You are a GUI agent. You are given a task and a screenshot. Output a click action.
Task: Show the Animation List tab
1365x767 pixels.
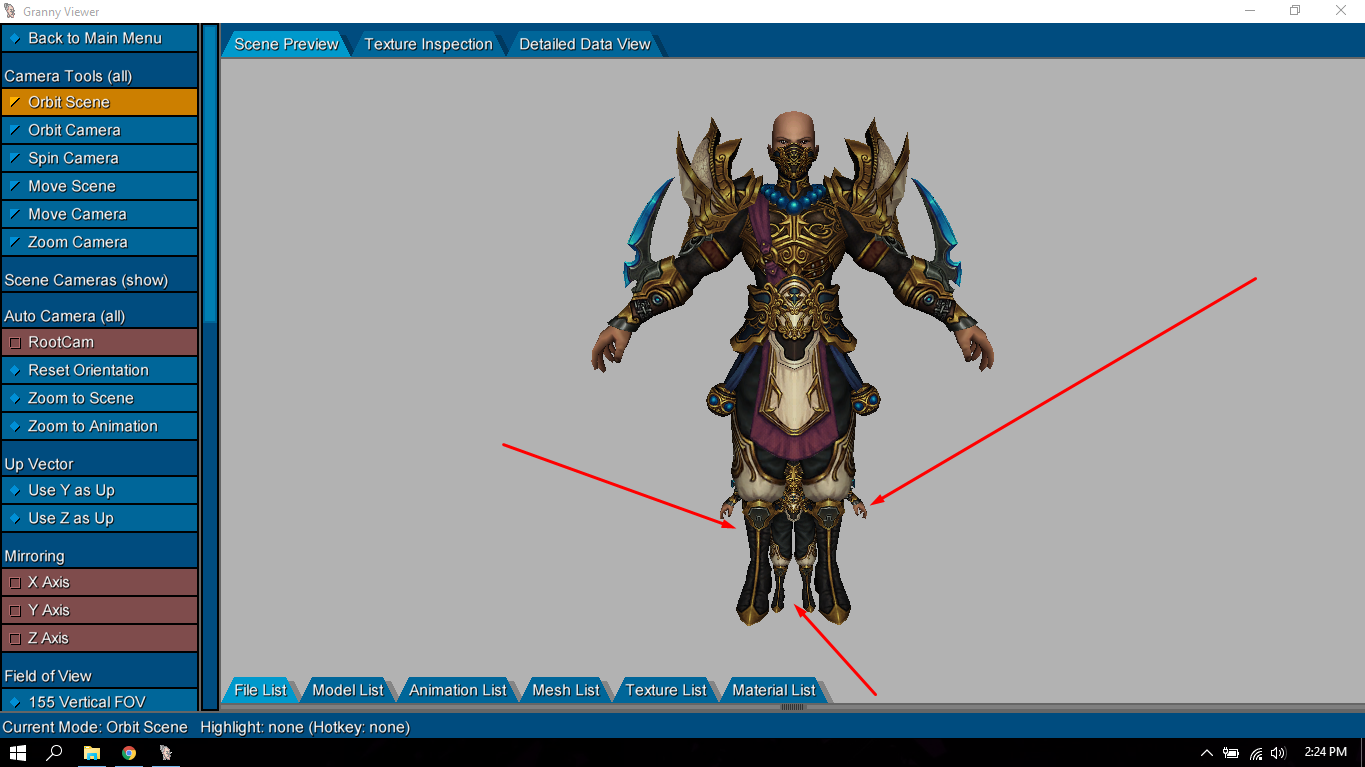(457, 690)
